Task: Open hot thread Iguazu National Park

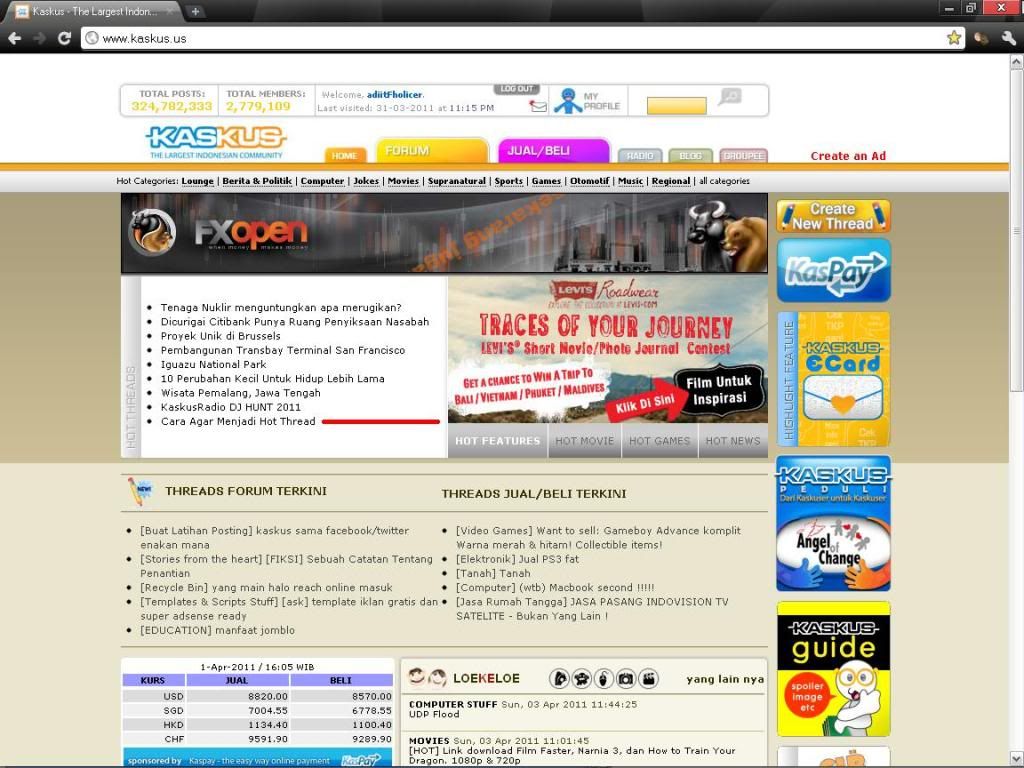Action: [214, 364]
